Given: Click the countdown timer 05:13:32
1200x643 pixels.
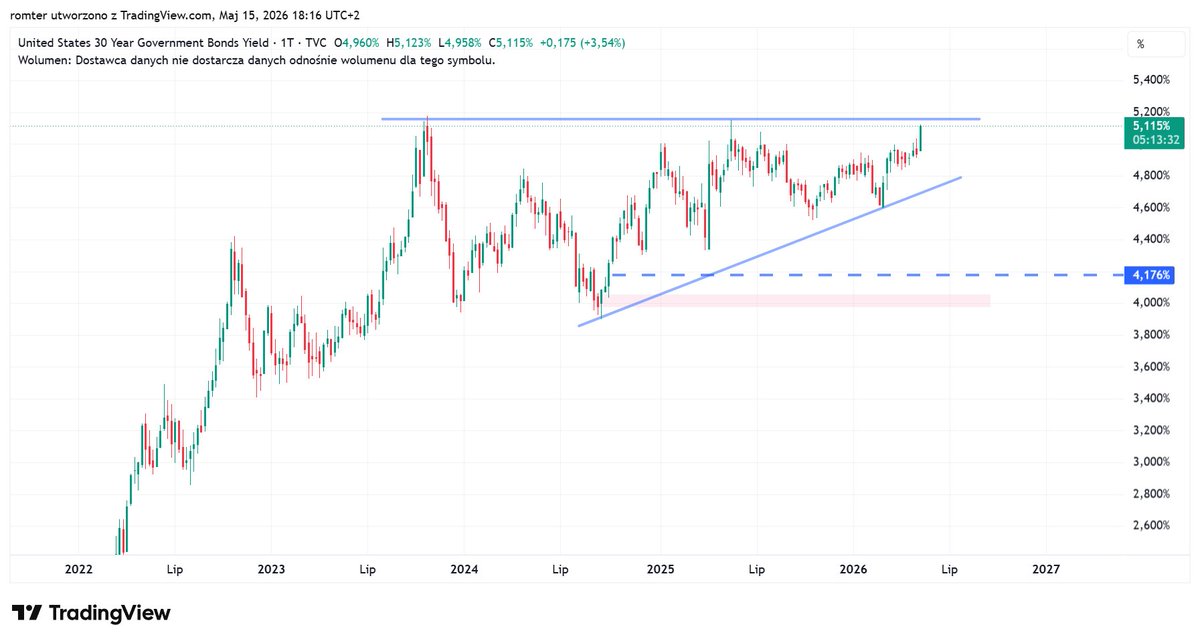Looking at the screenshot, I should tap(1157, 141).
